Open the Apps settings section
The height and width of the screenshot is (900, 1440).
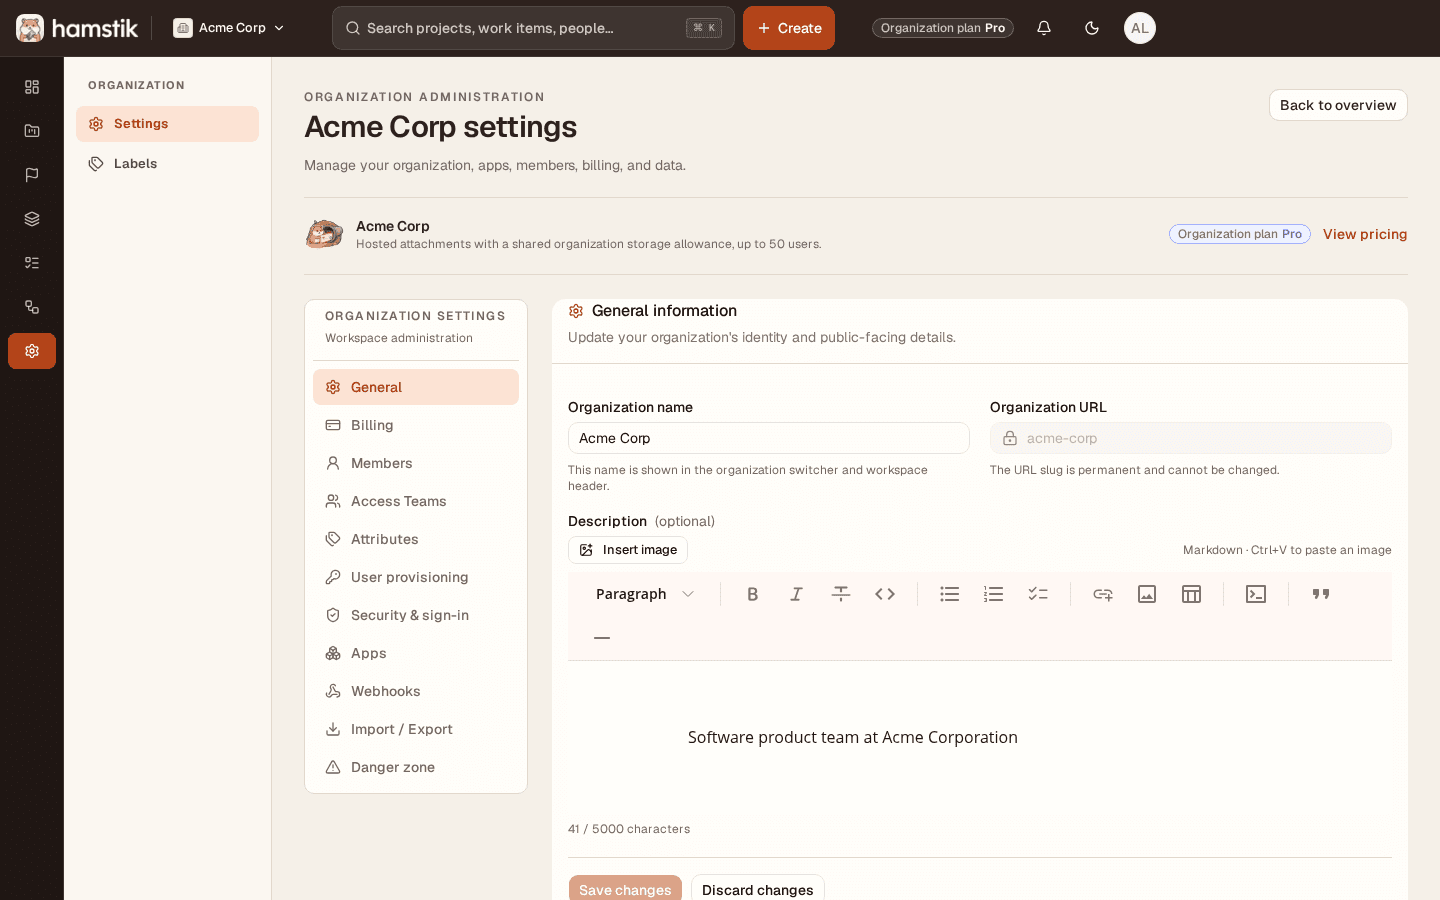(x=416, y=653)
